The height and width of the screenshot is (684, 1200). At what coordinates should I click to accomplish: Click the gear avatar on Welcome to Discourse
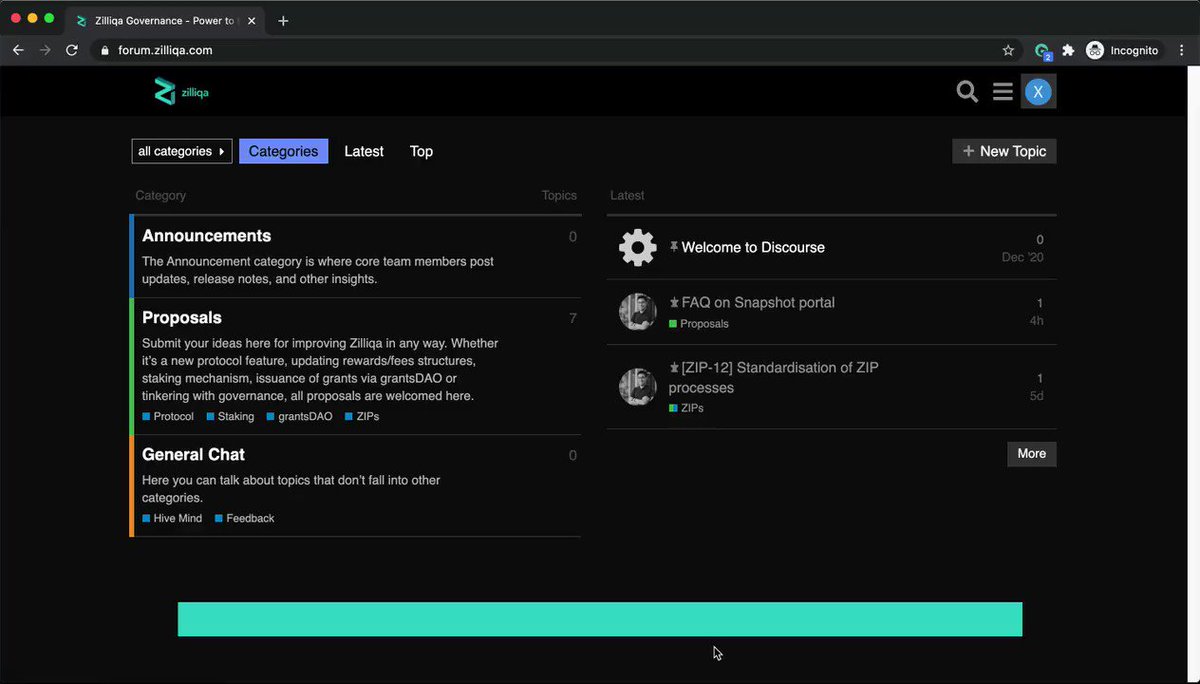637,247
